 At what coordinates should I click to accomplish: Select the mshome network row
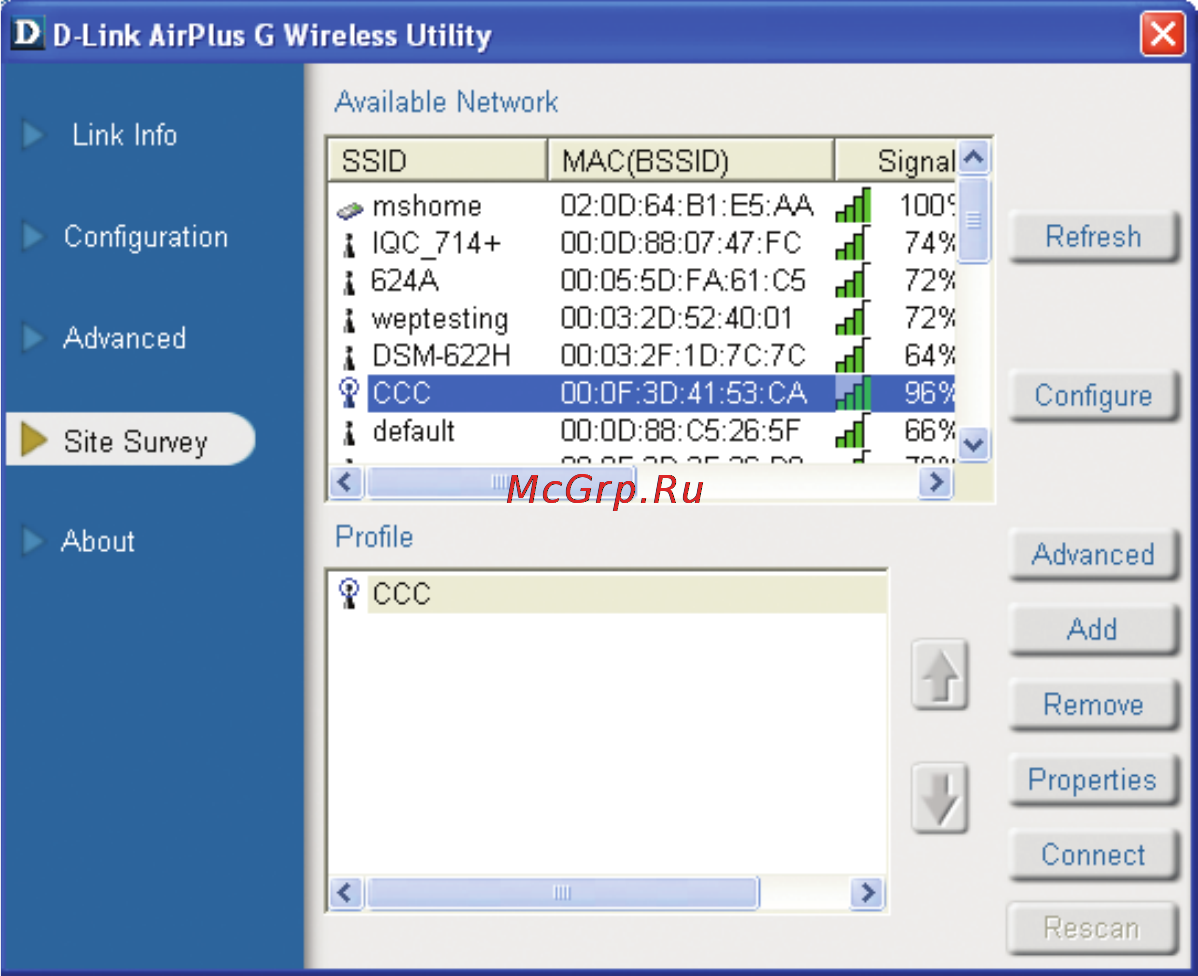(642, 206)
